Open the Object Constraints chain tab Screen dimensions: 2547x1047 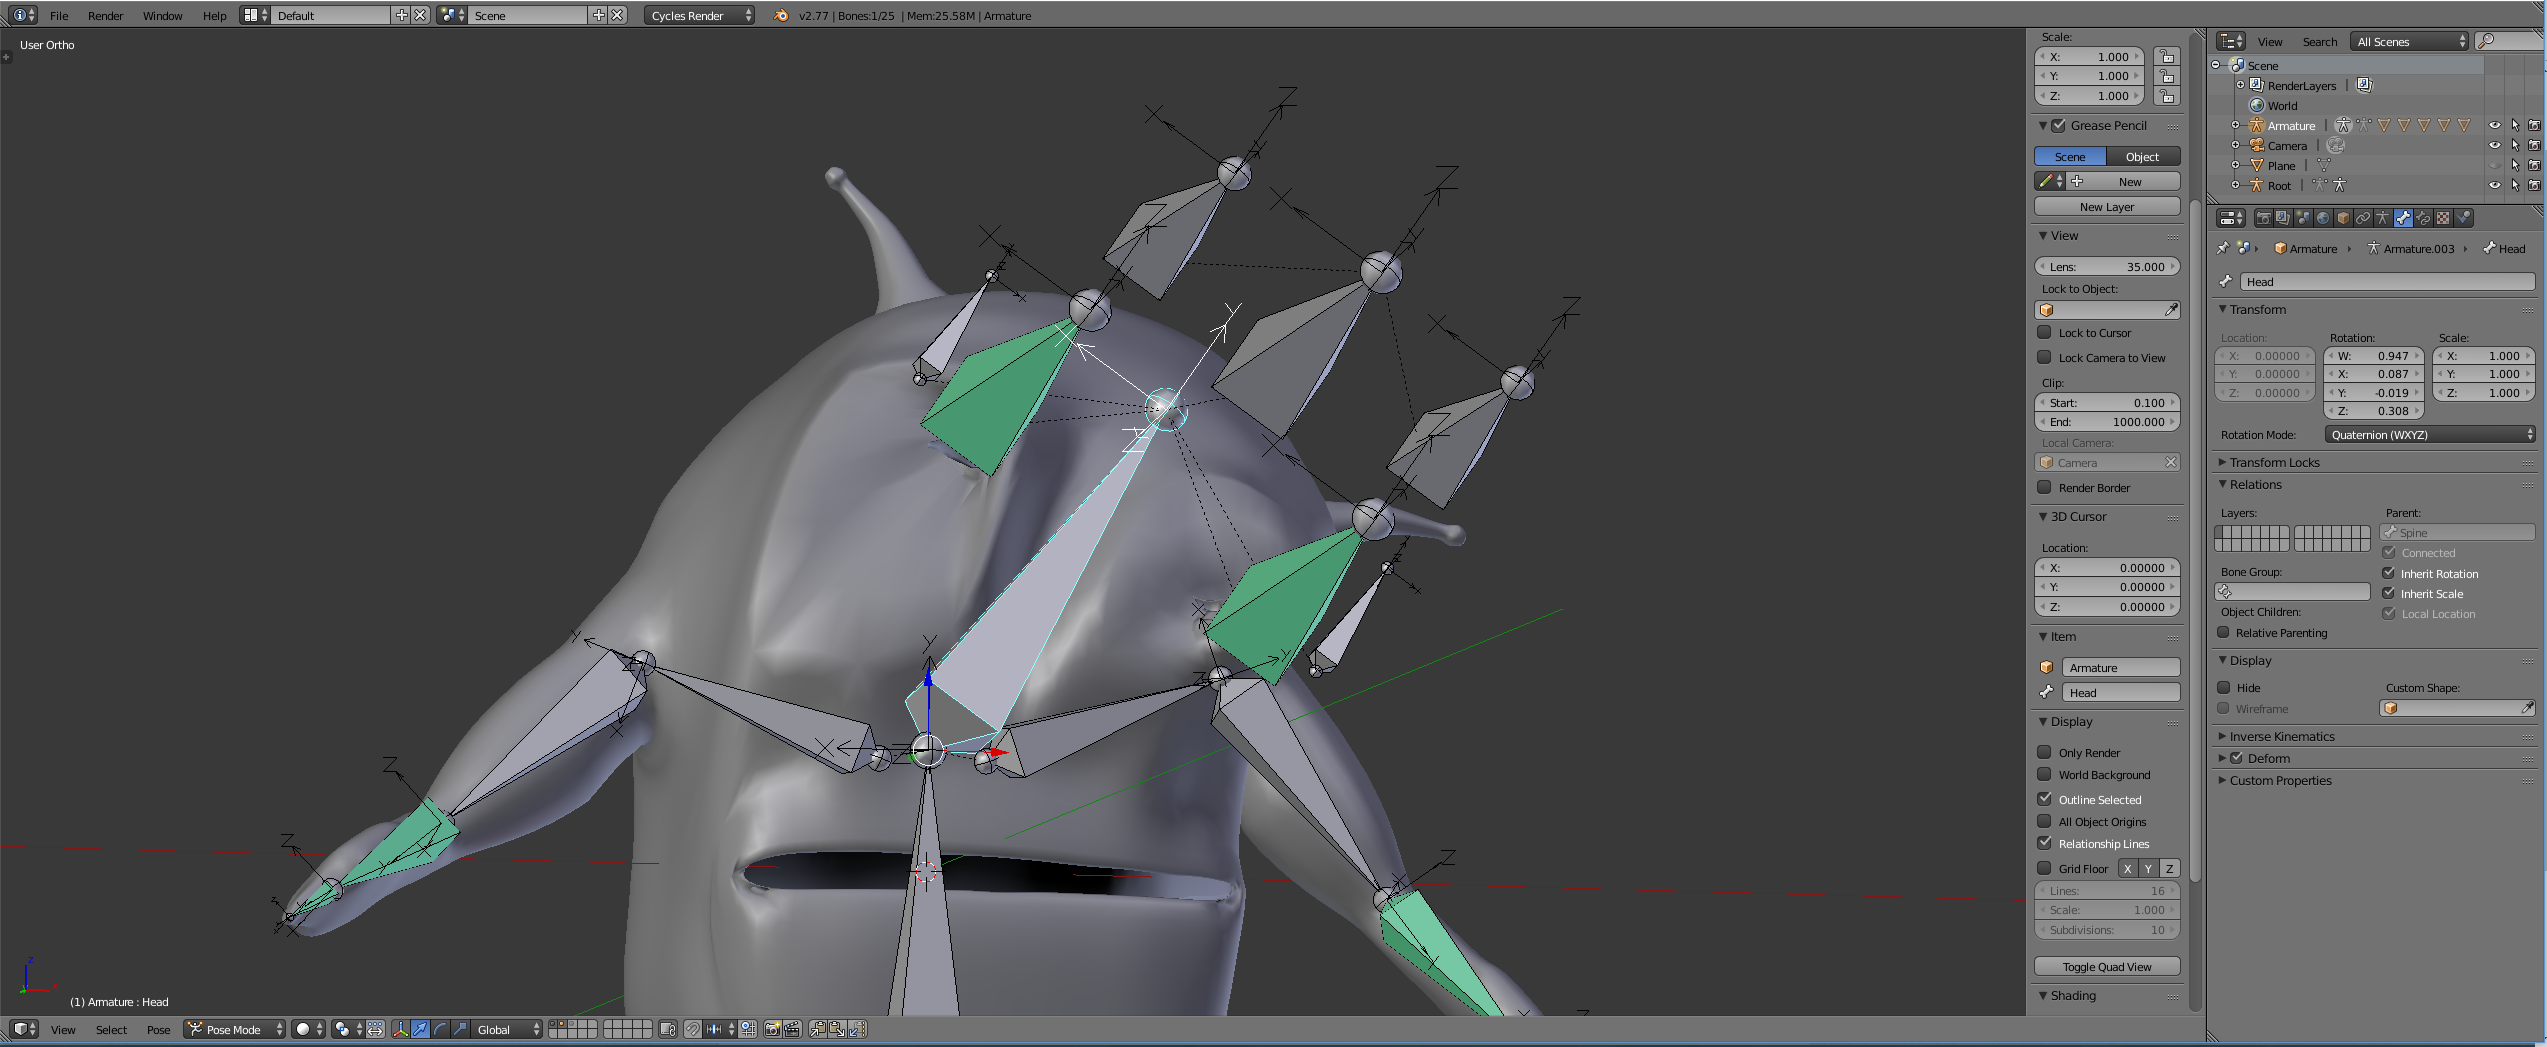pos(2363,218)
